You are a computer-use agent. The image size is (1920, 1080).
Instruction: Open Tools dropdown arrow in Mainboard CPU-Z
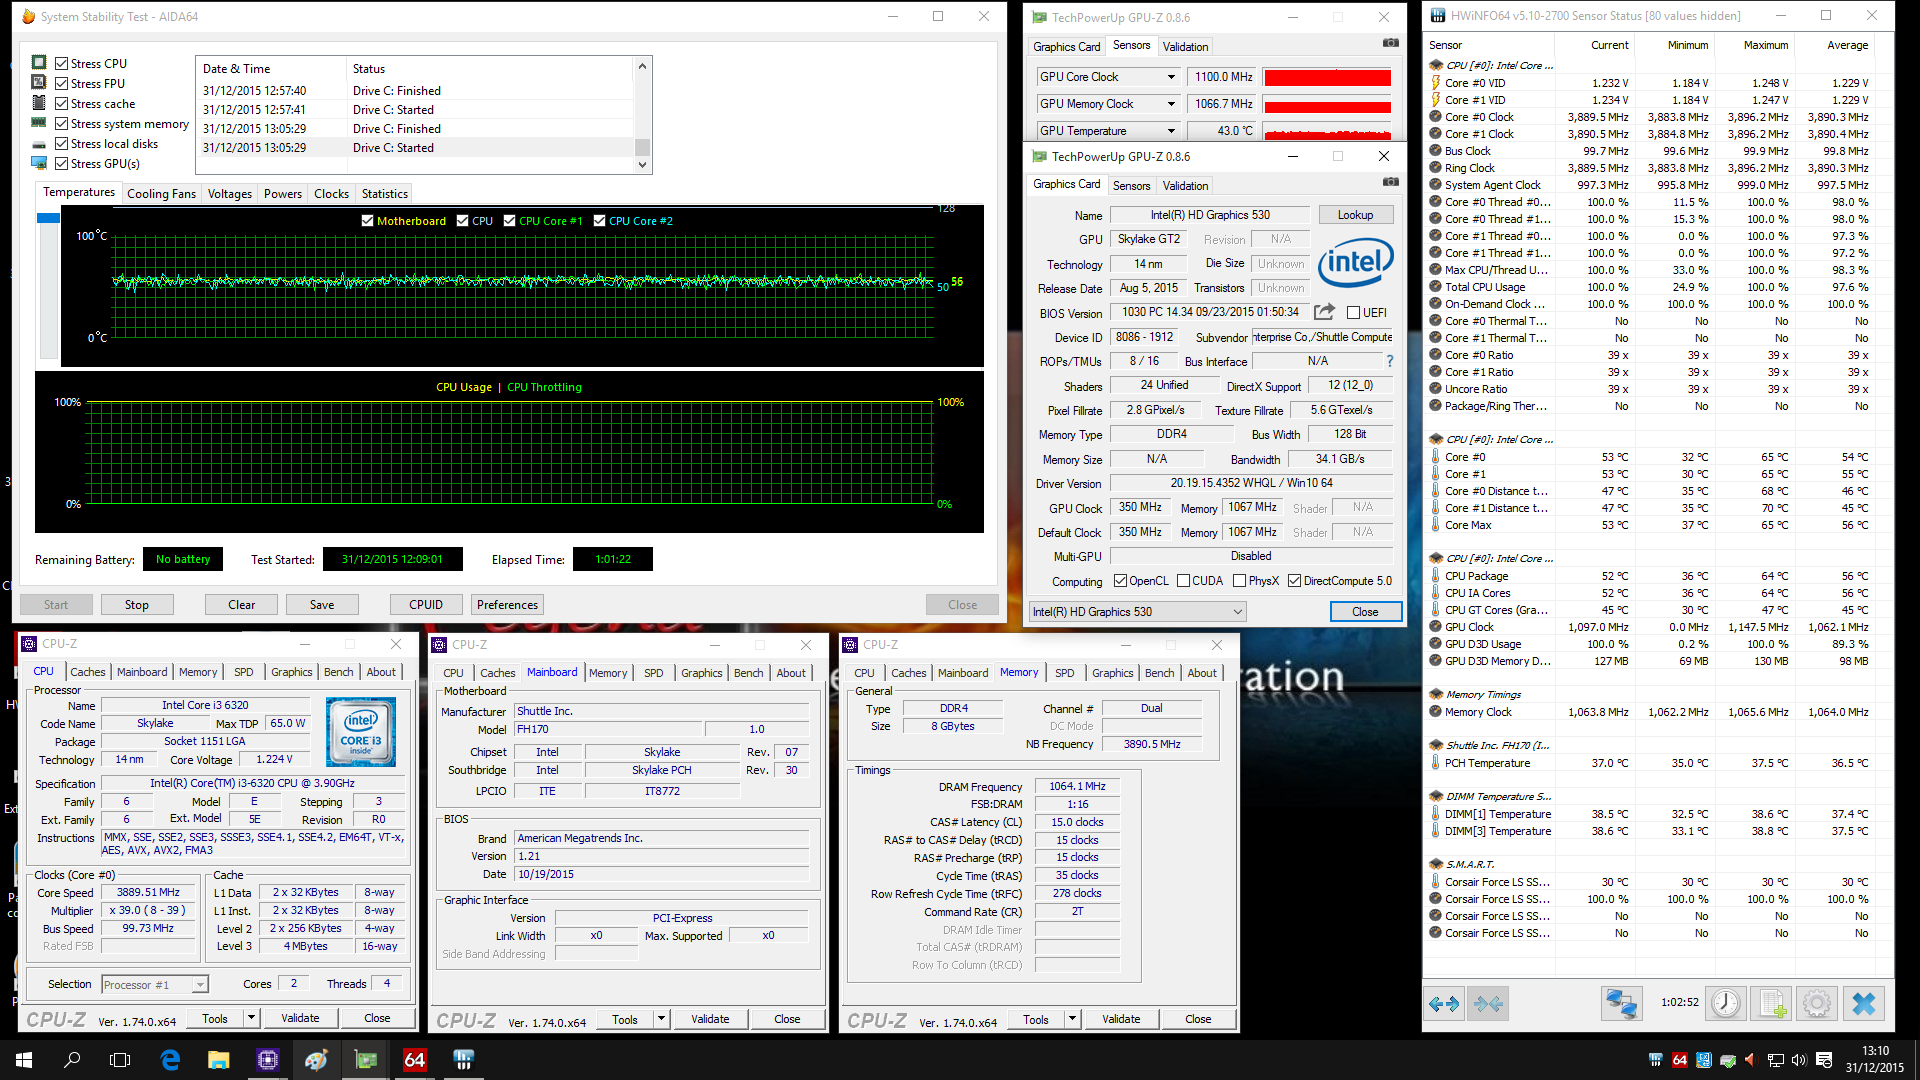[661, 1019]
